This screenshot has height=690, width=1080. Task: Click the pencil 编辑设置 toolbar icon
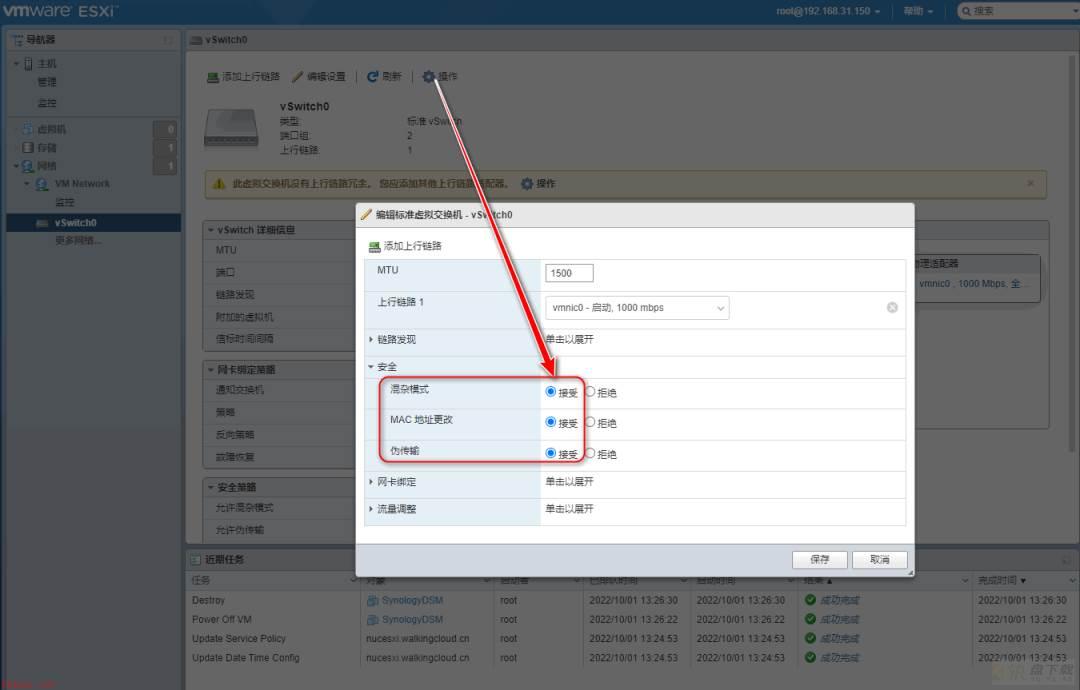pos(298,76)
